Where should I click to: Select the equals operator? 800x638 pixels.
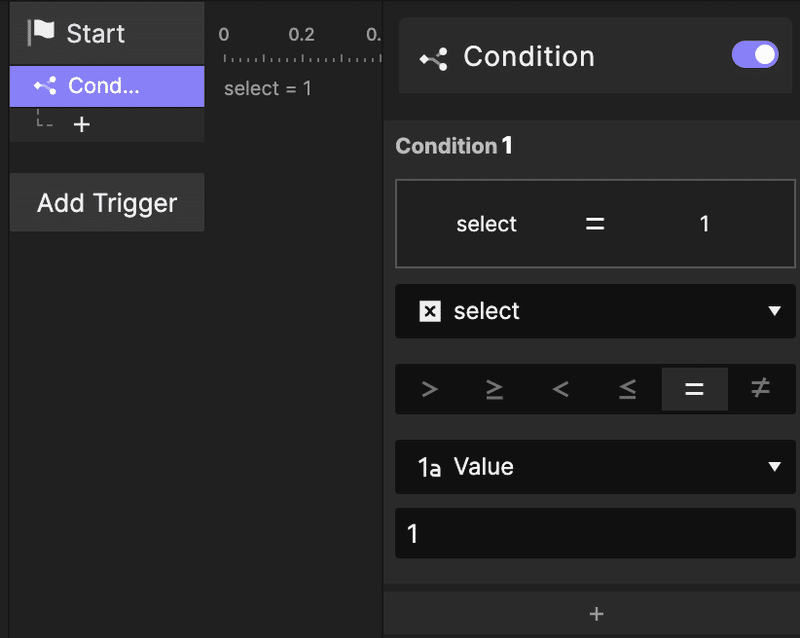click(x=694, y=389)
